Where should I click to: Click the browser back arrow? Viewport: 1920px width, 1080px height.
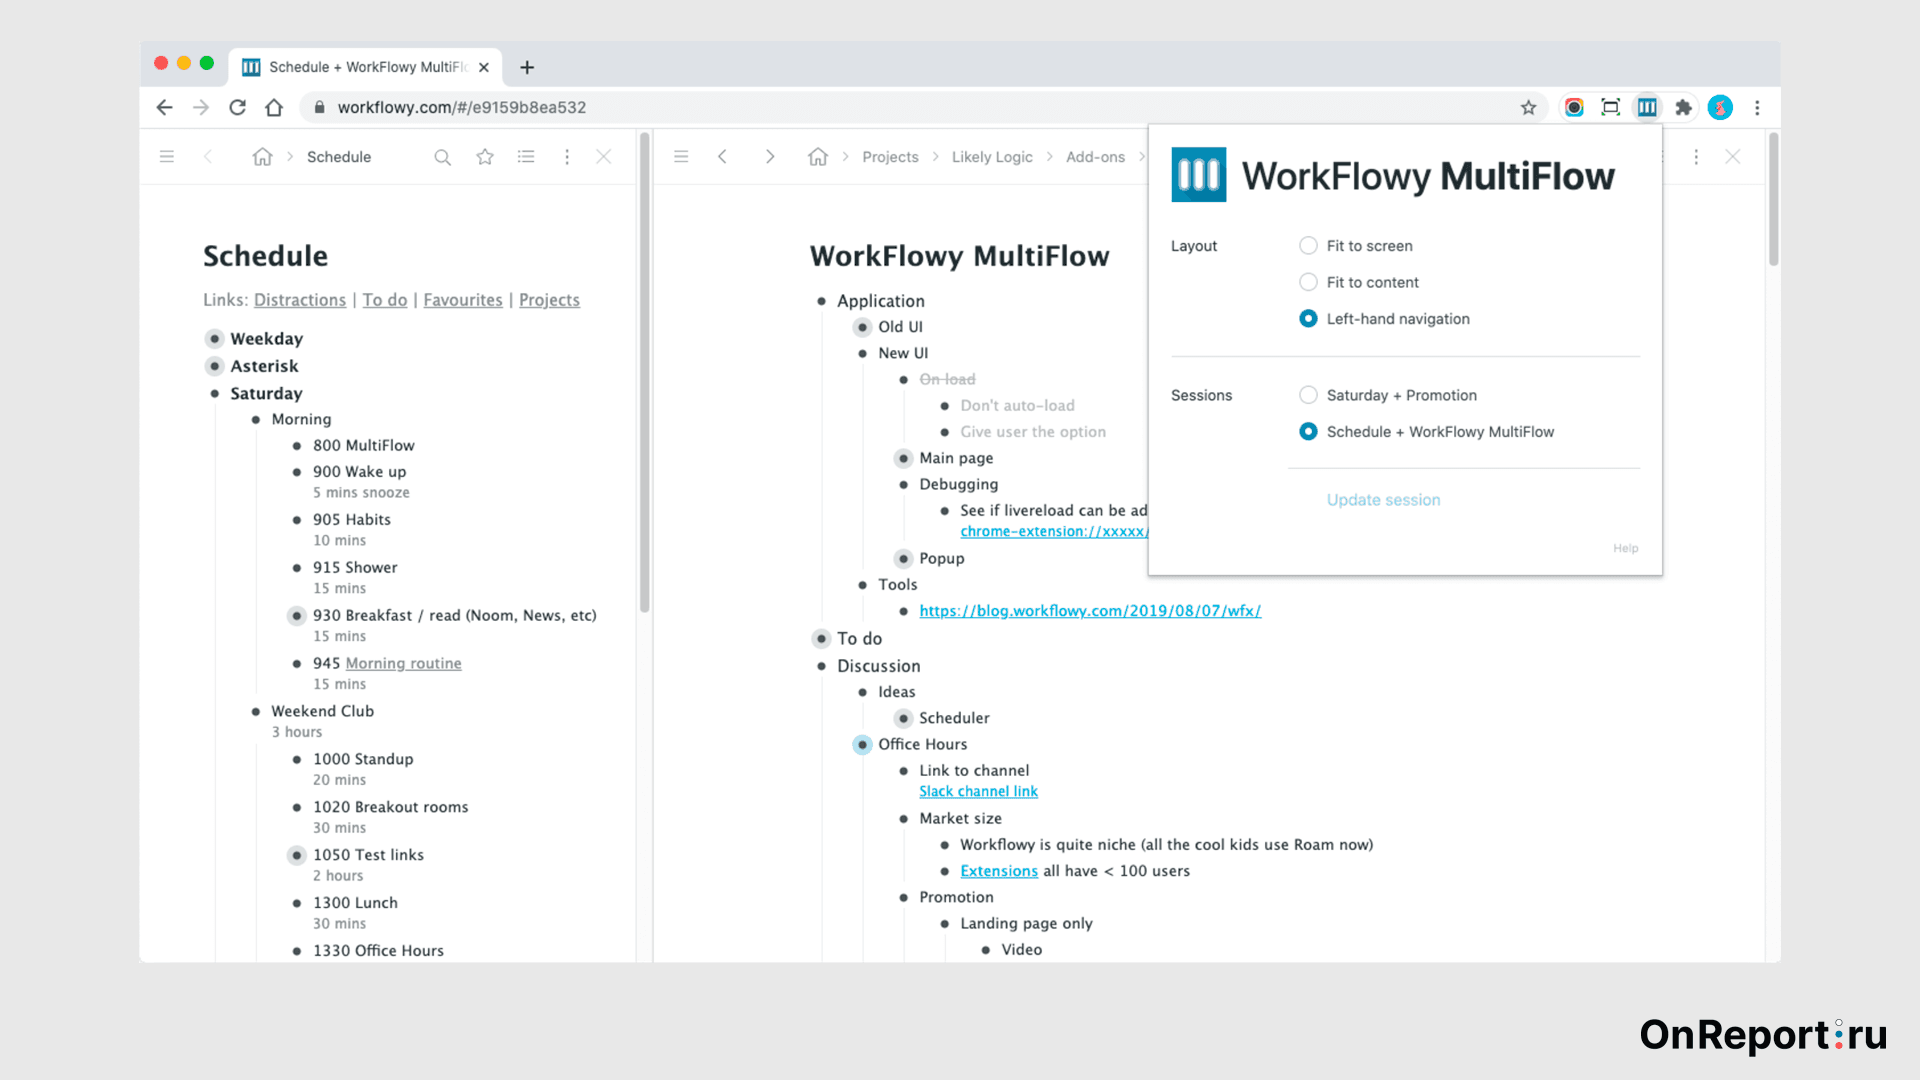tap(165, 108)
